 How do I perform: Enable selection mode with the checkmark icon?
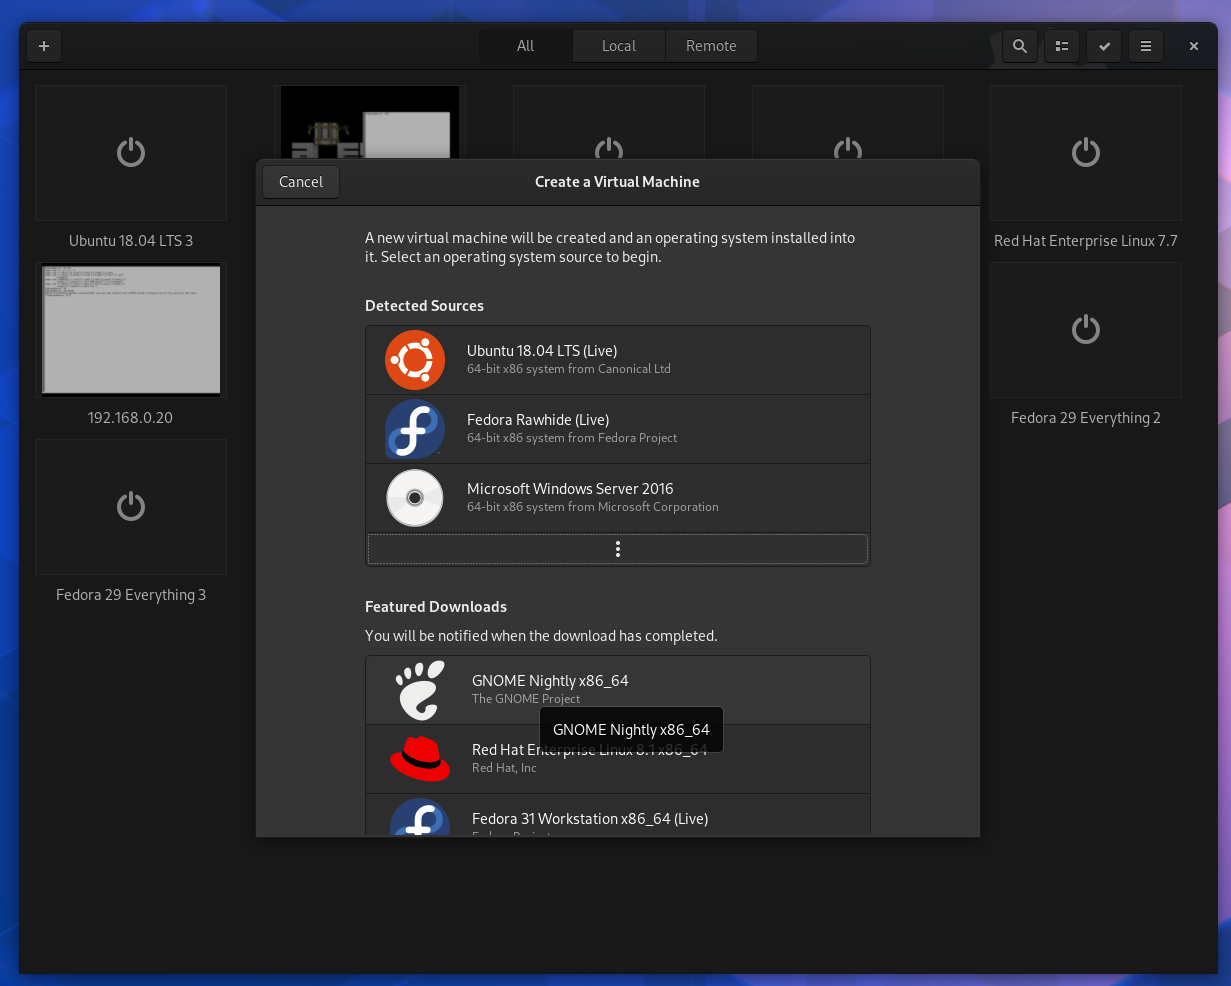click(x=1104, y=46)
